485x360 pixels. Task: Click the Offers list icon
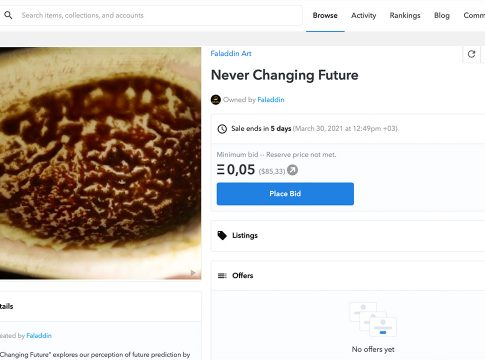pos(222,275)
